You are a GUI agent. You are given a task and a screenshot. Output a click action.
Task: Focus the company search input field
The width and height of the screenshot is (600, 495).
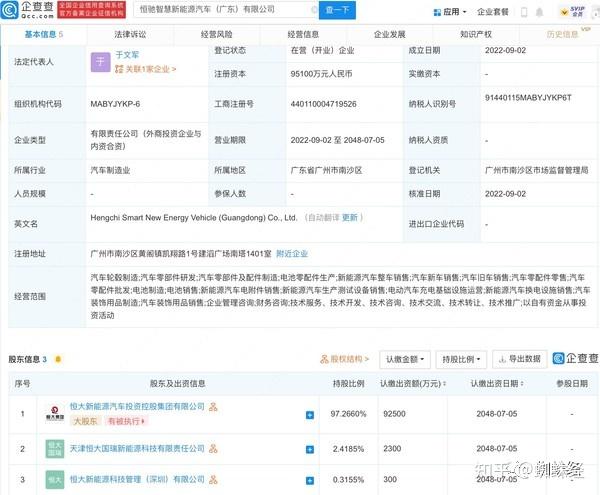(226, 10)
